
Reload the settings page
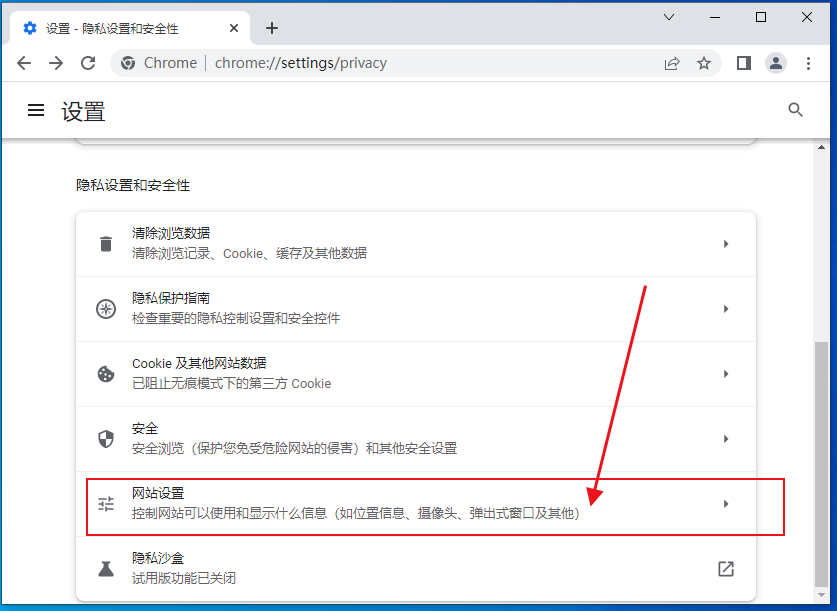88,63
